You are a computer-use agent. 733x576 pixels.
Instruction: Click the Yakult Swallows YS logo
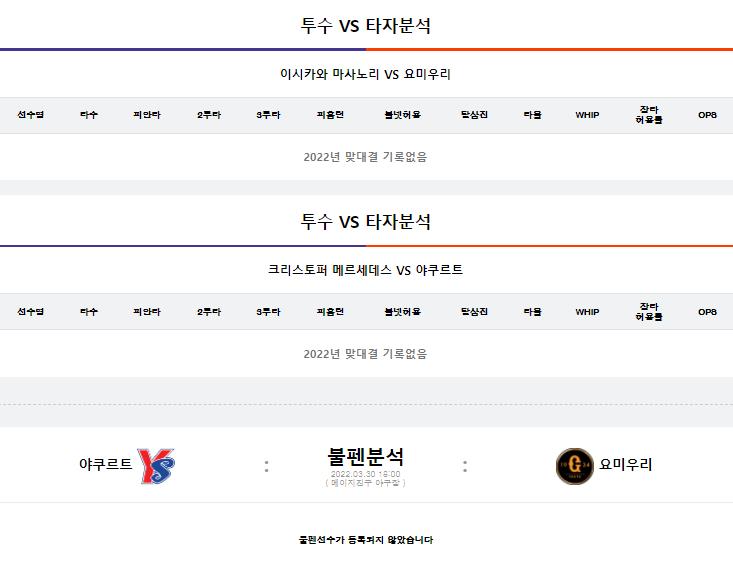[156, 466]
